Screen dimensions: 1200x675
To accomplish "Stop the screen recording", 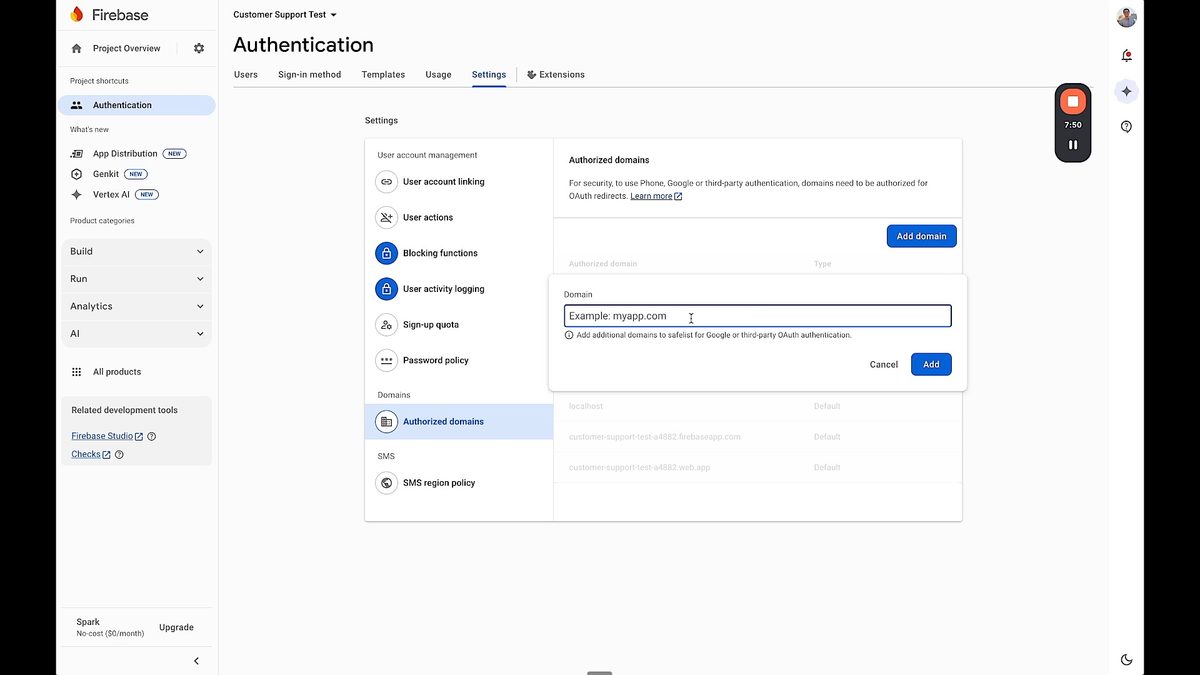I will coord(1073,101).
